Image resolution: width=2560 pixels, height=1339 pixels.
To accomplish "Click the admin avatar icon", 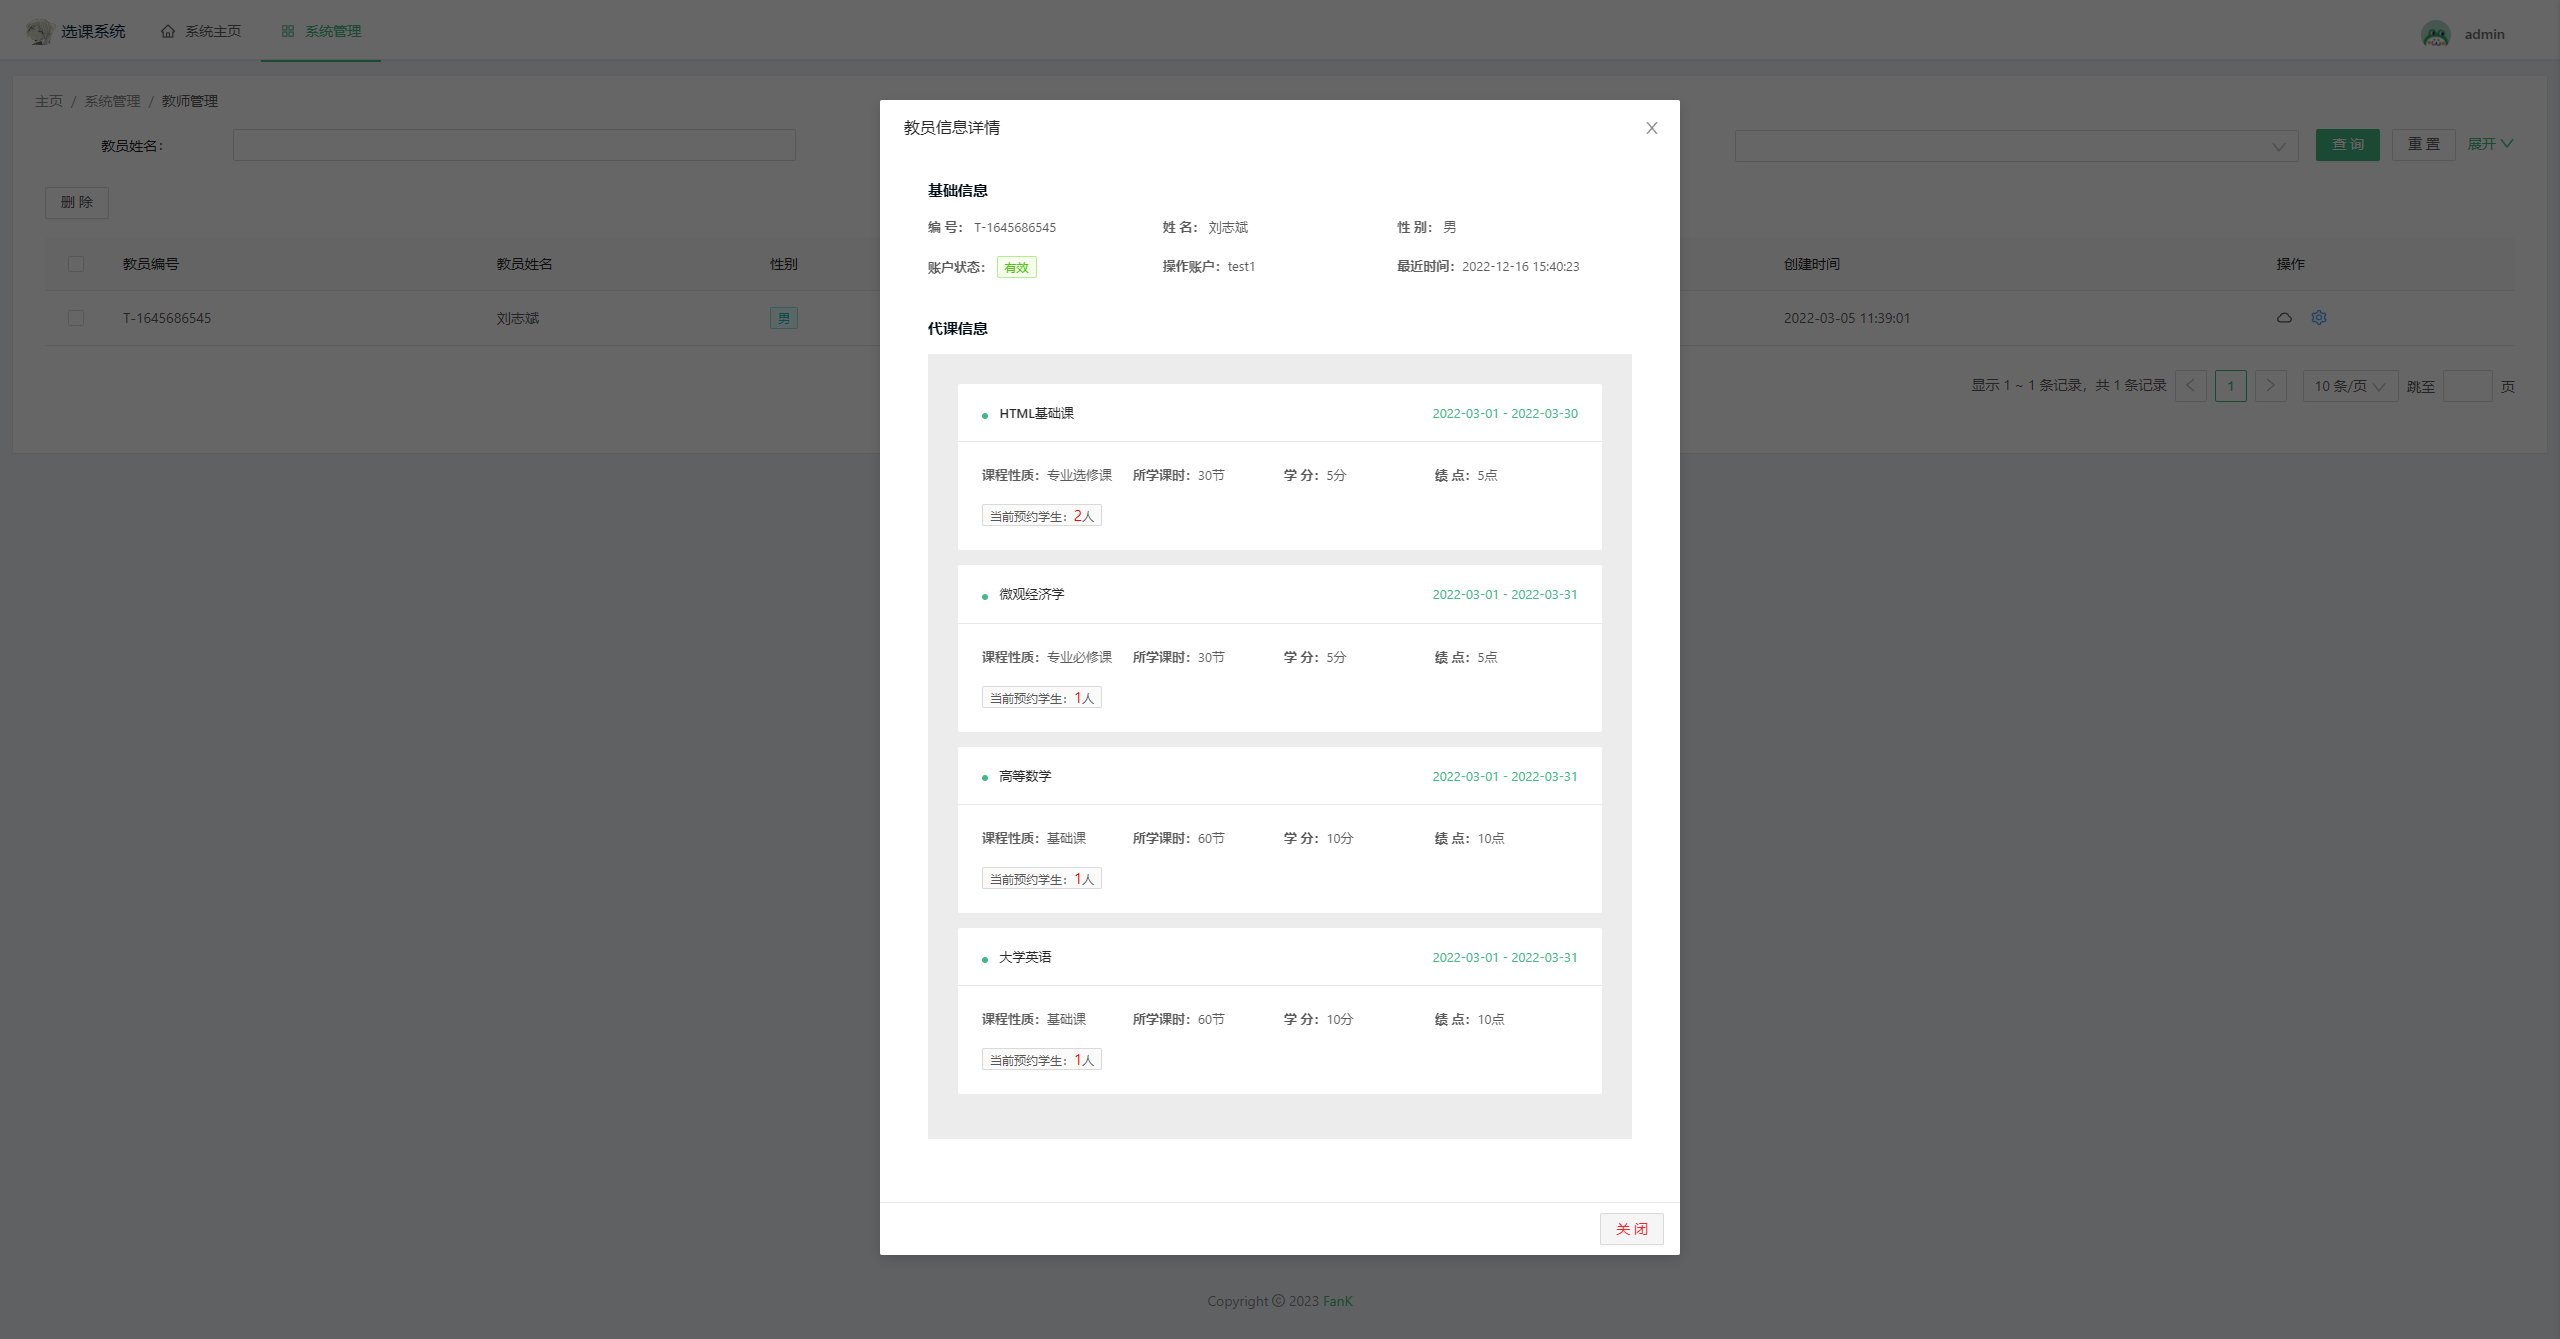I will (x=2435, y=34).
